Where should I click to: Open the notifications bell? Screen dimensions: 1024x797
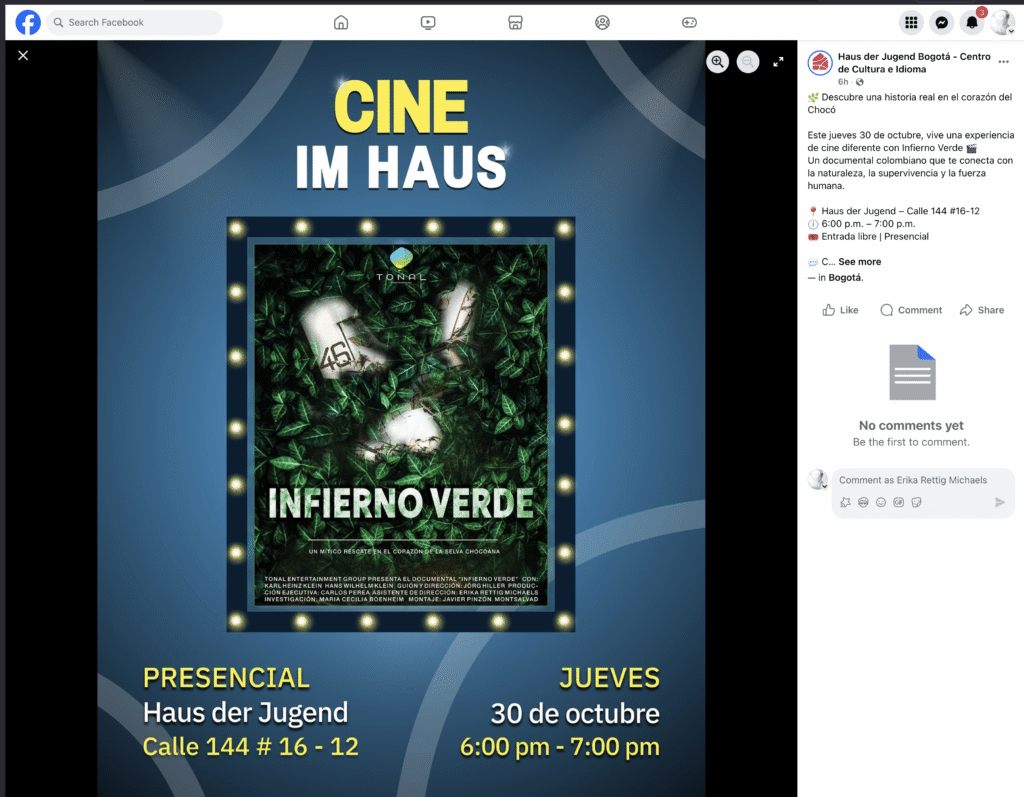tap(972, 22)
